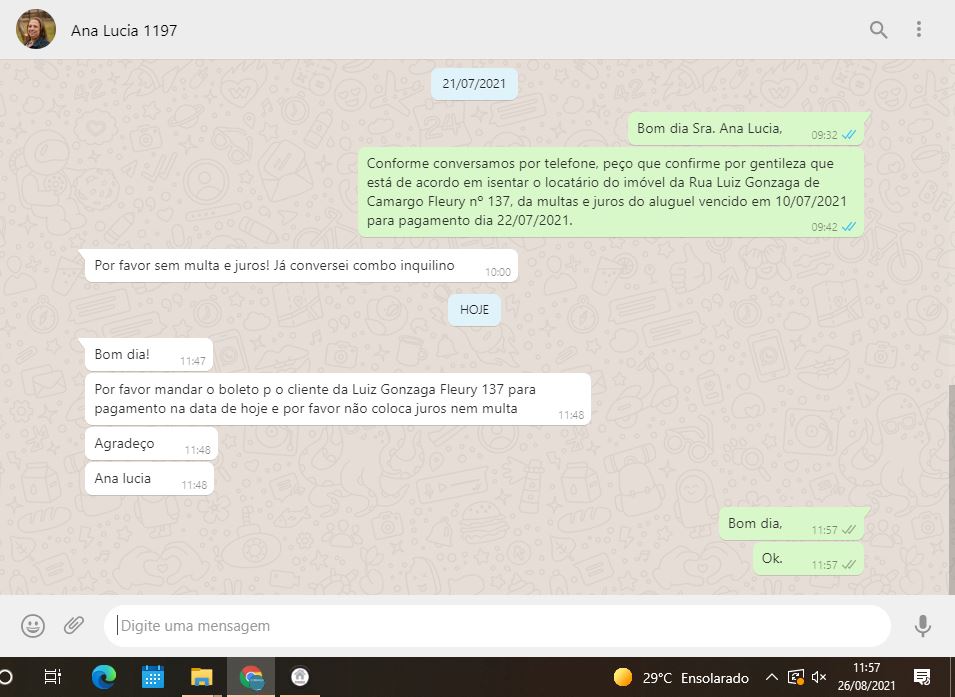Open File Explorer from the taskbar
Image resolution: width=955 pixels, height=697 pixels.
click(x=202, y=677)
